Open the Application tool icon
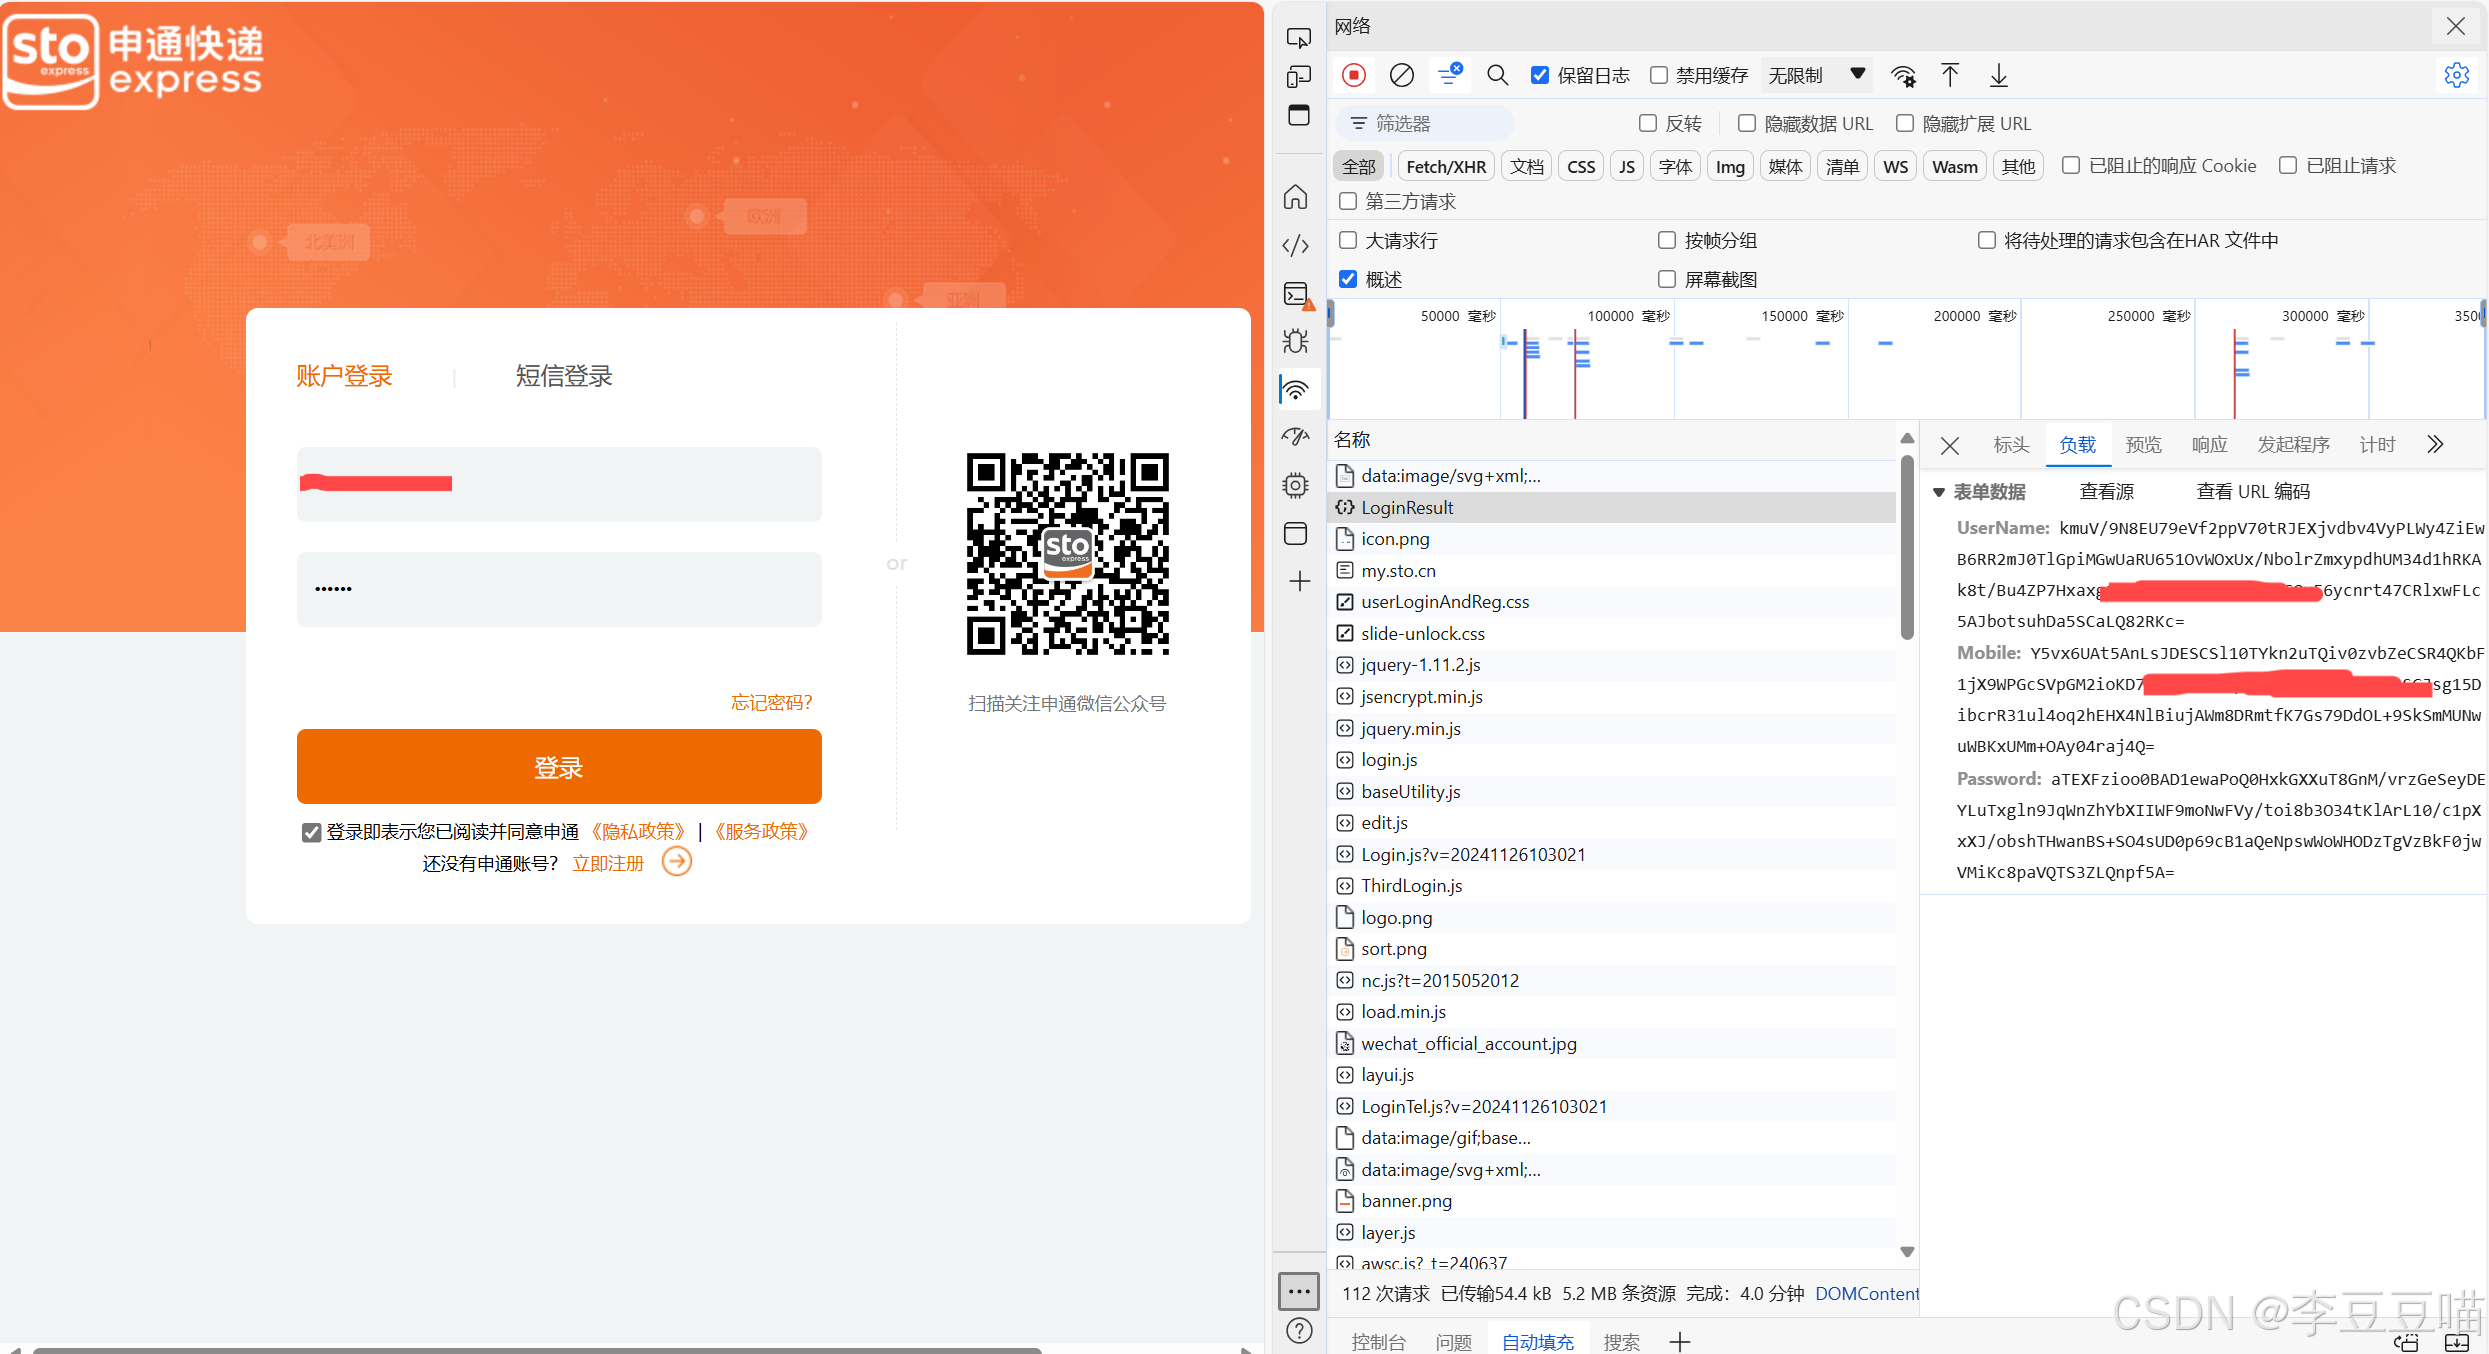Viewport: 2489px width, 1354px height. (x=1296, y=534)
